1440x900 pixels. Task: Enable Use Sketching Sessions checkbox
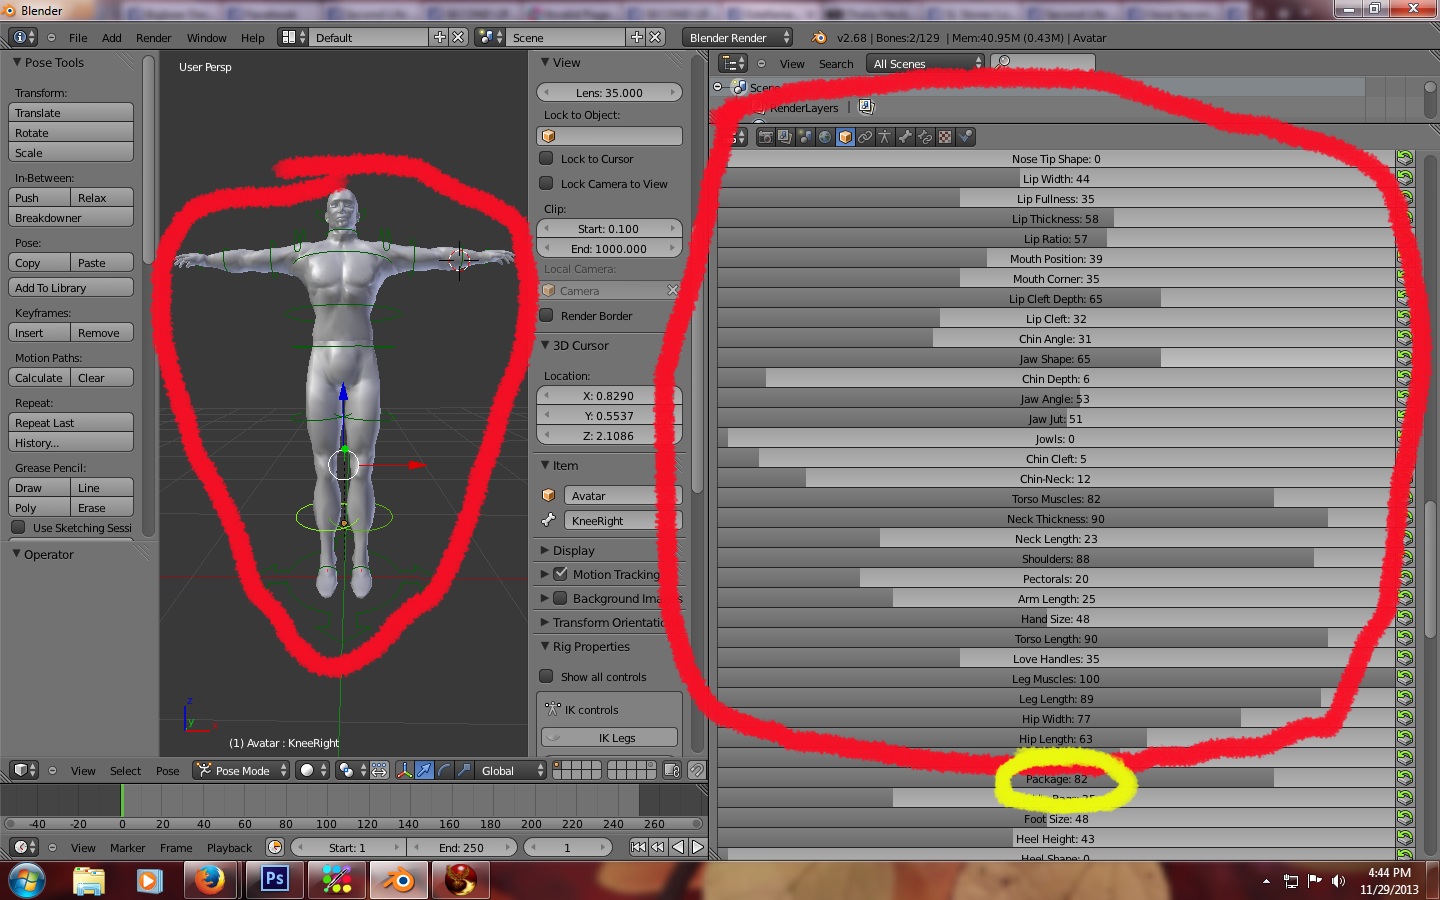[18, 527]
